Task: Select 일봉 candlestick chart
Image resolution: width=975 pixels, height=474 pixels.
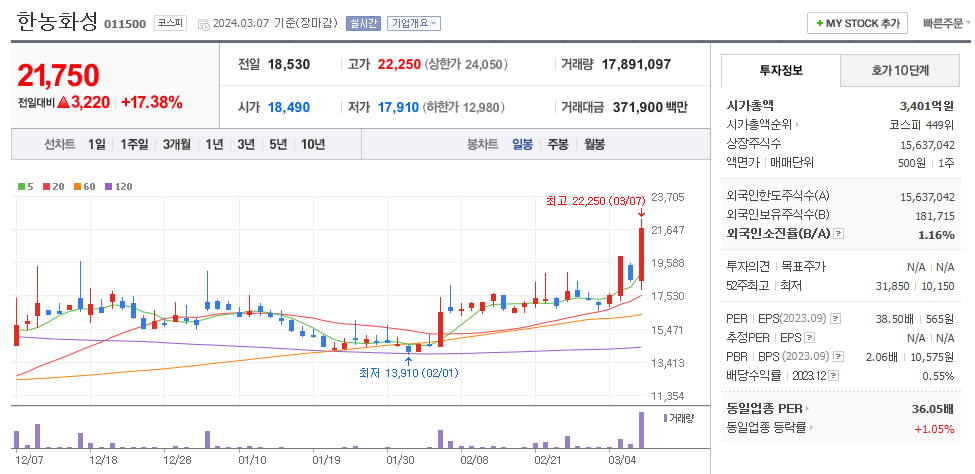Action: [x=522, y=144]
